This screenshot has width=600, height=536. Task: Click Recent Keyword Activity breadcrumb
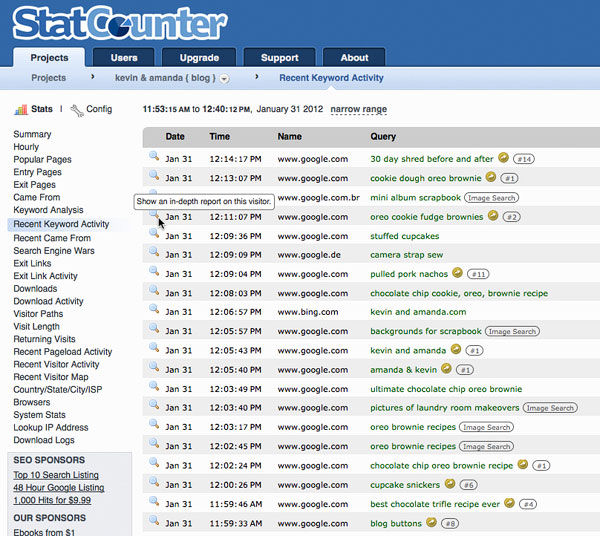coord(331,78)
